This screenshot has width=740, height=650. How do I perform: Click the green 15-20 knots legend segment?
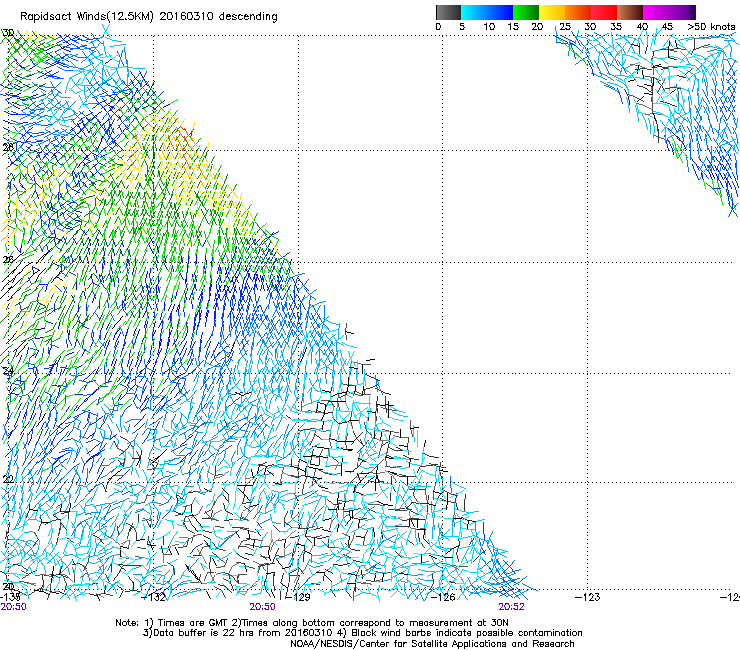click(x=526, y=12)
